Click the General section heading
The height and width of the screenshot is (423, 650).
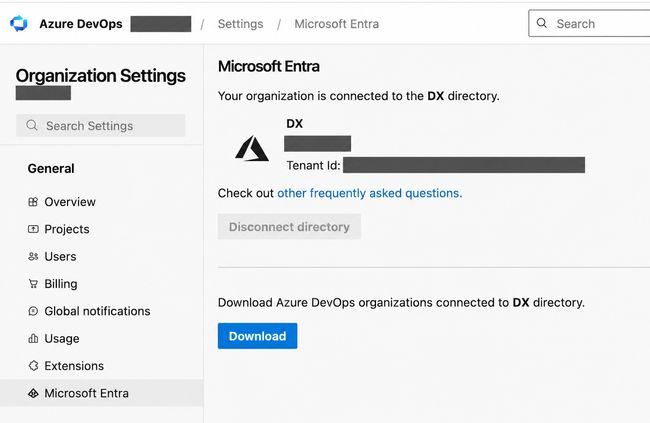[x=51, y=168]
